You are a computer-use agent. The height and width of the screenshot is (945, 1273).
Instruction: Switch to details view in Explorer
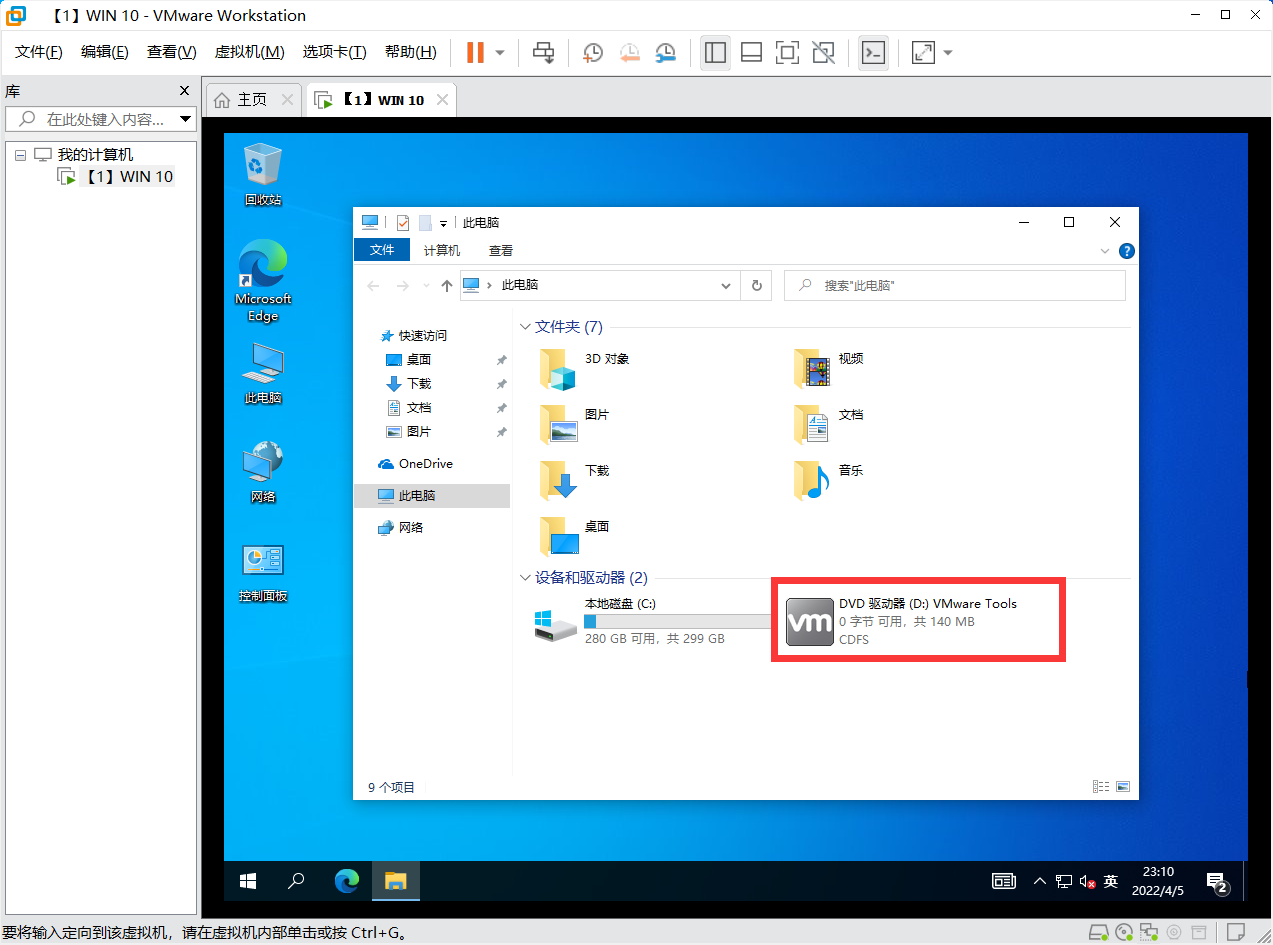(1101, 787)
